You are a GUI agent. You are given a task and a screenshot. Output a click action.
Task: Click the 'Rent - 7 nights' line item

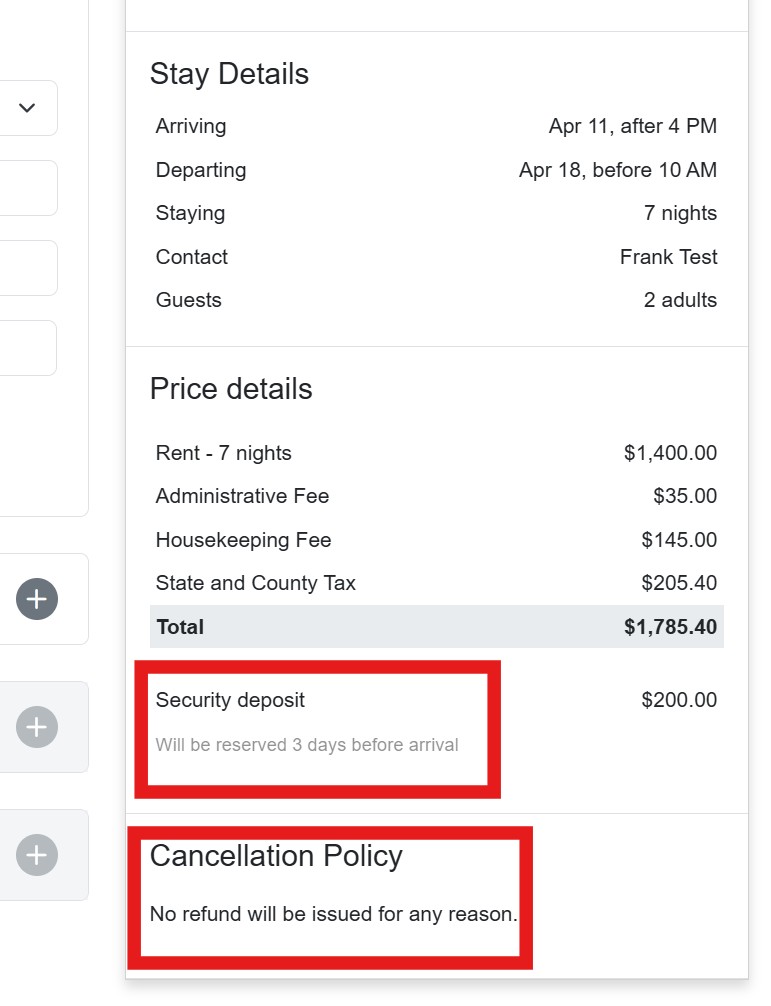[224, 453]
